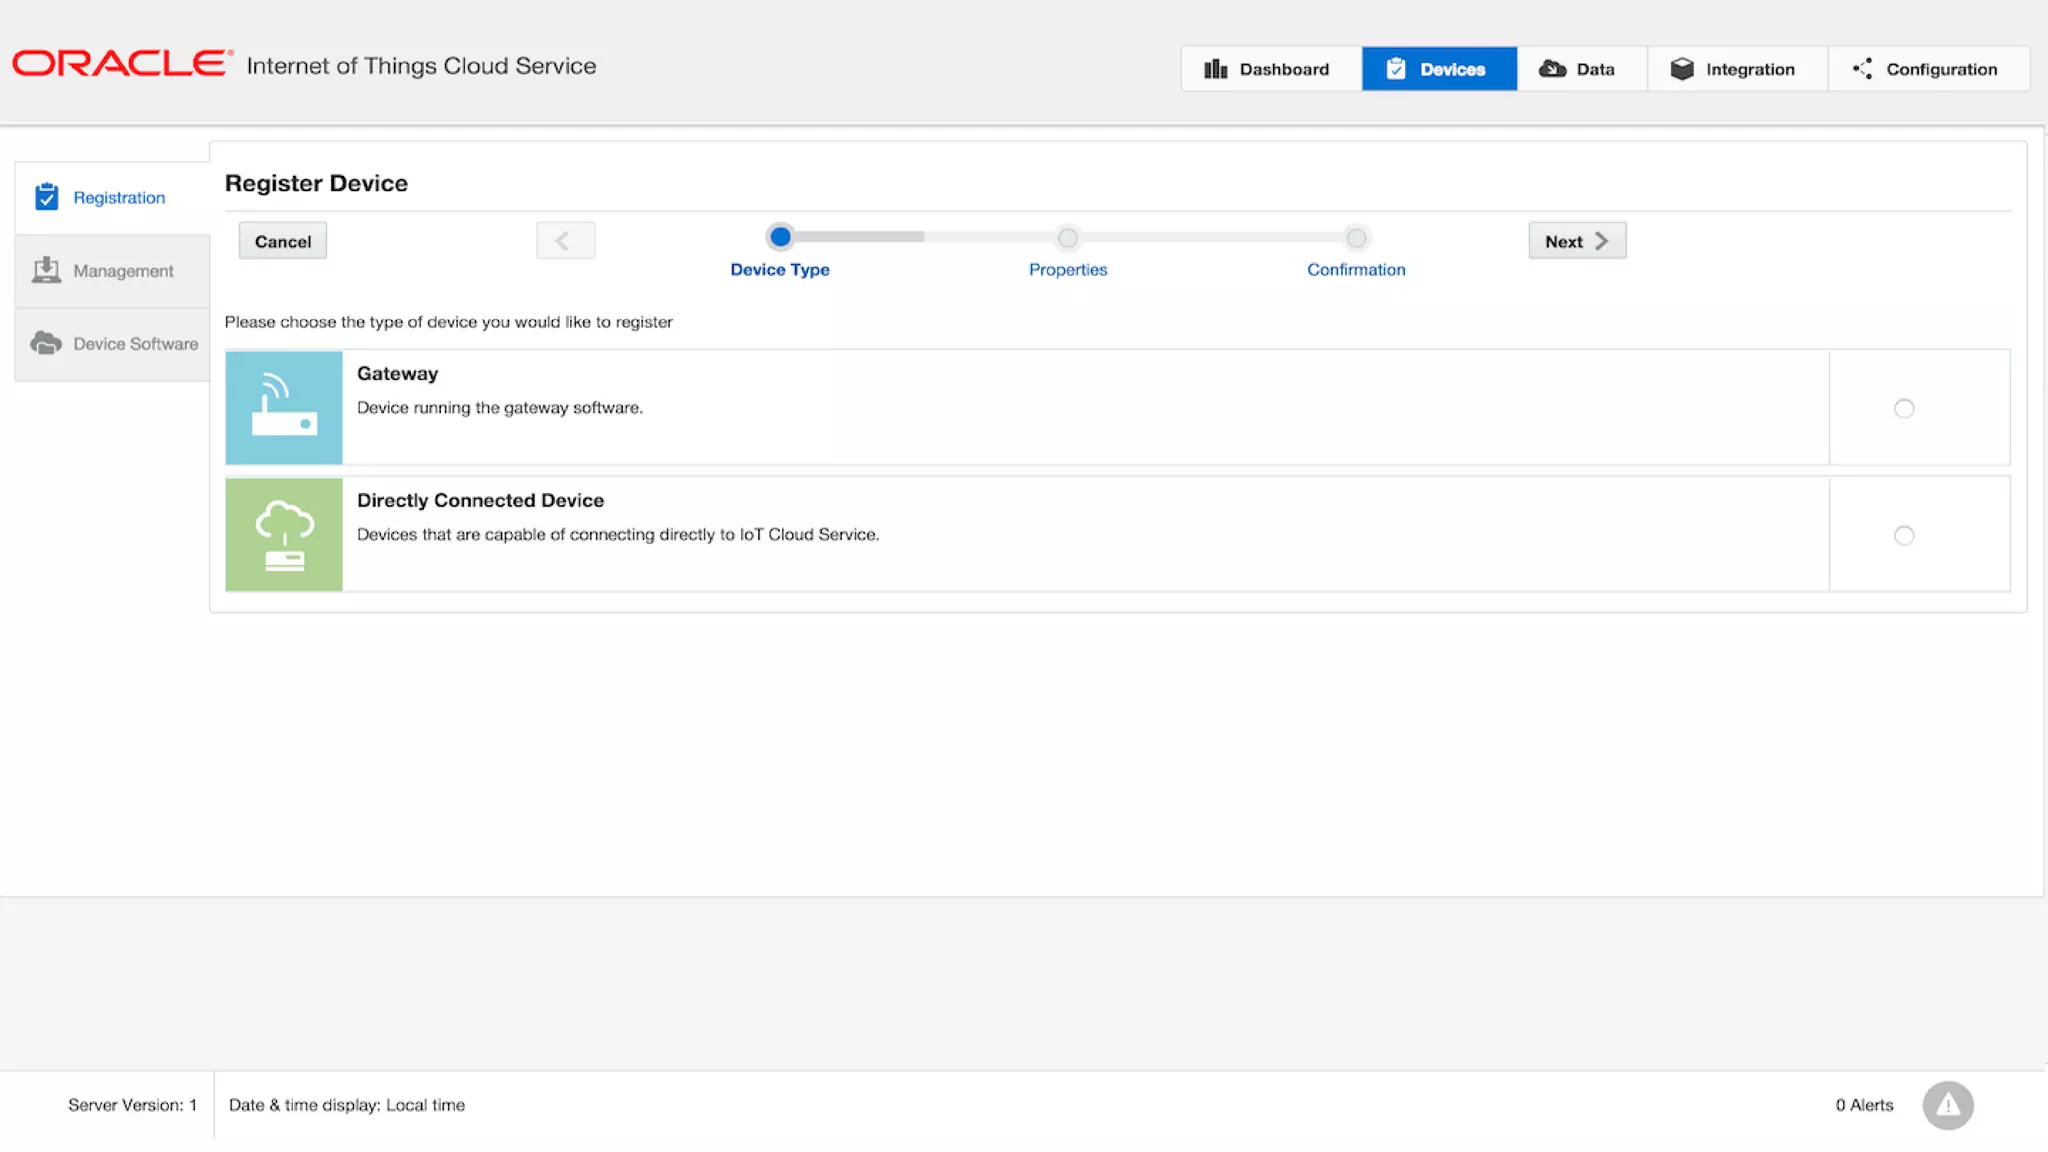Click the disabled previous-step arrow button
Image resolution: width=2048 pixels, height=1152 pixels.
(565, 241)
